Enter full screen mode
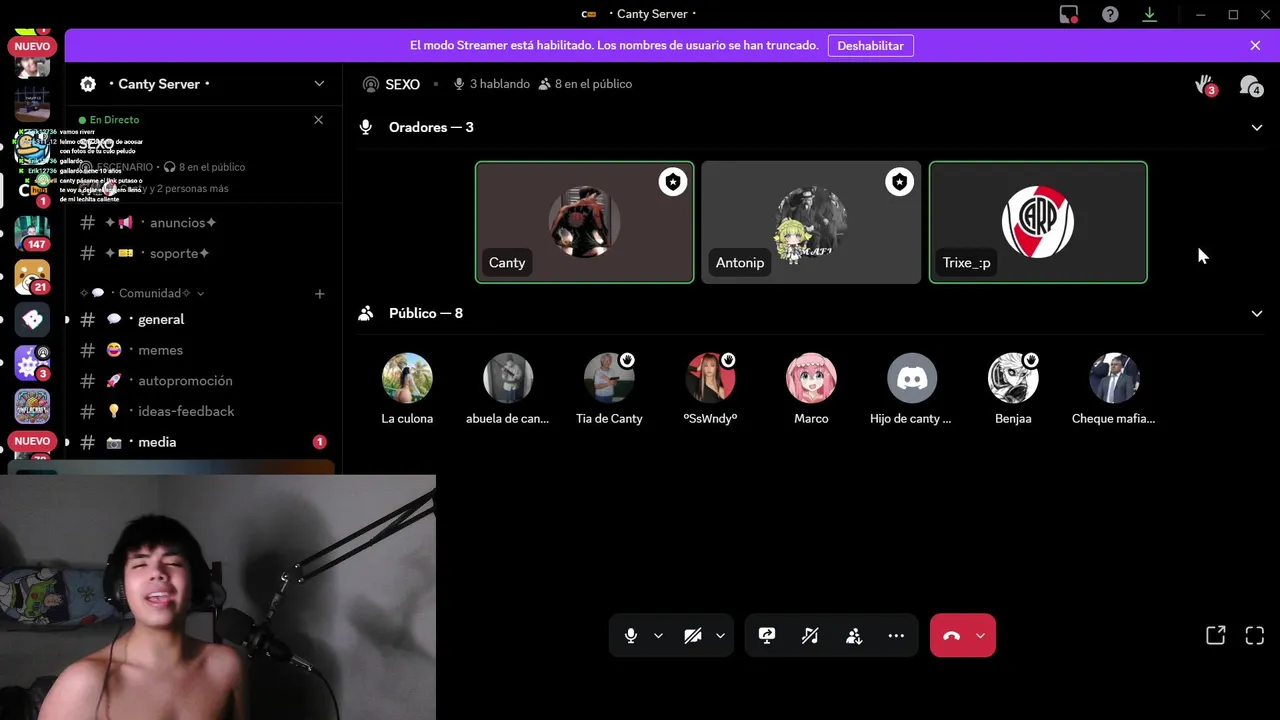This screenshot has height=720, width=1280. pyautogui.click(x=1255, y=636)
